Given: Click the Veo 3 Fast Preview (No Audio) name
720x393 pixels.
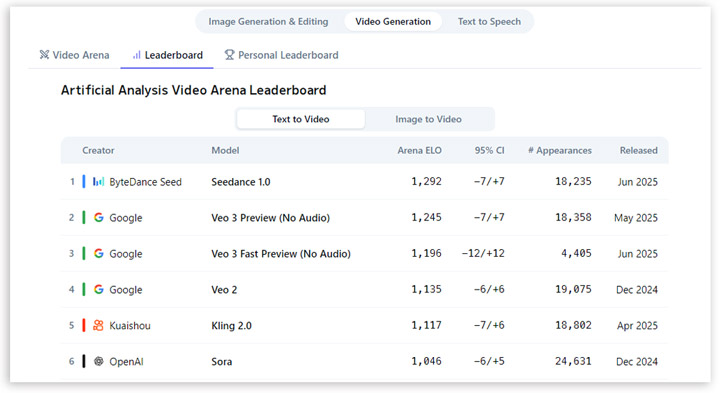Looking at the screenshot, I should (281, 253).
